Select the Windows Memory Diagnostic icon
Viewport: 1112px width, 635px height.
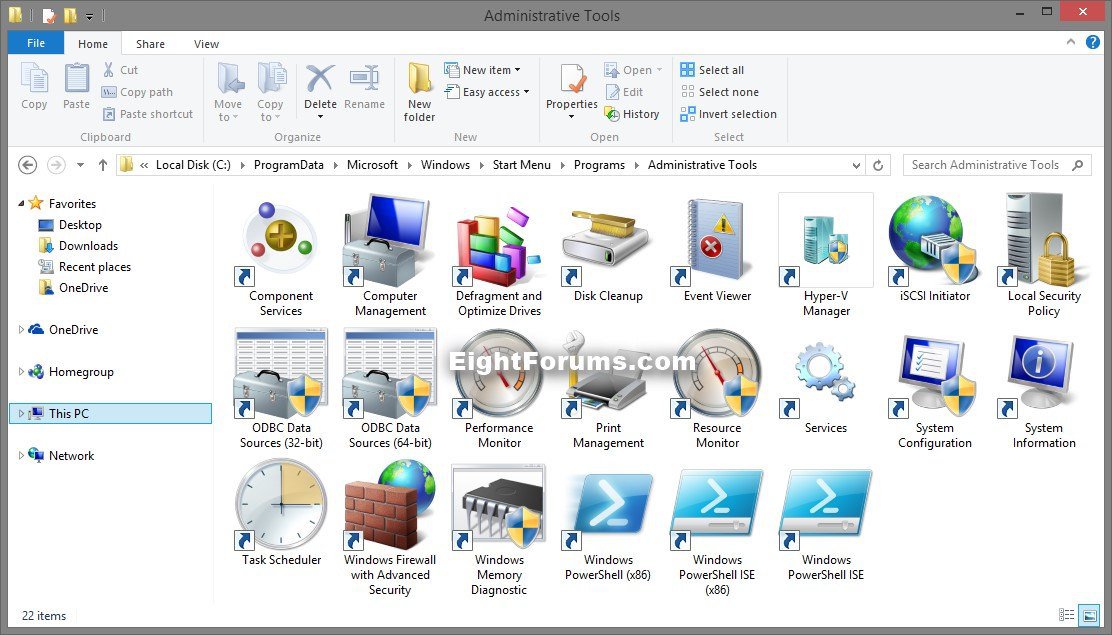pyautogui.click(x=499, y=505)
